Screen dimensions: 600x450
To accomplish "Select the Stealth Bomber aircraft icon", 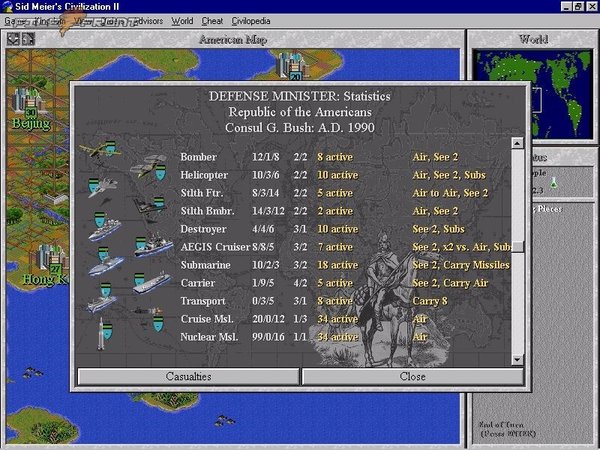I will click(150, 205).
